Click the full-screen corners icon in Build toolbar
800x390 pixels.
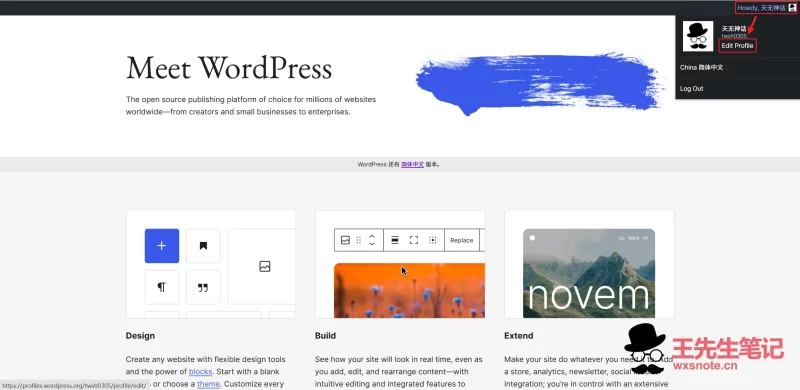[414, 240]
